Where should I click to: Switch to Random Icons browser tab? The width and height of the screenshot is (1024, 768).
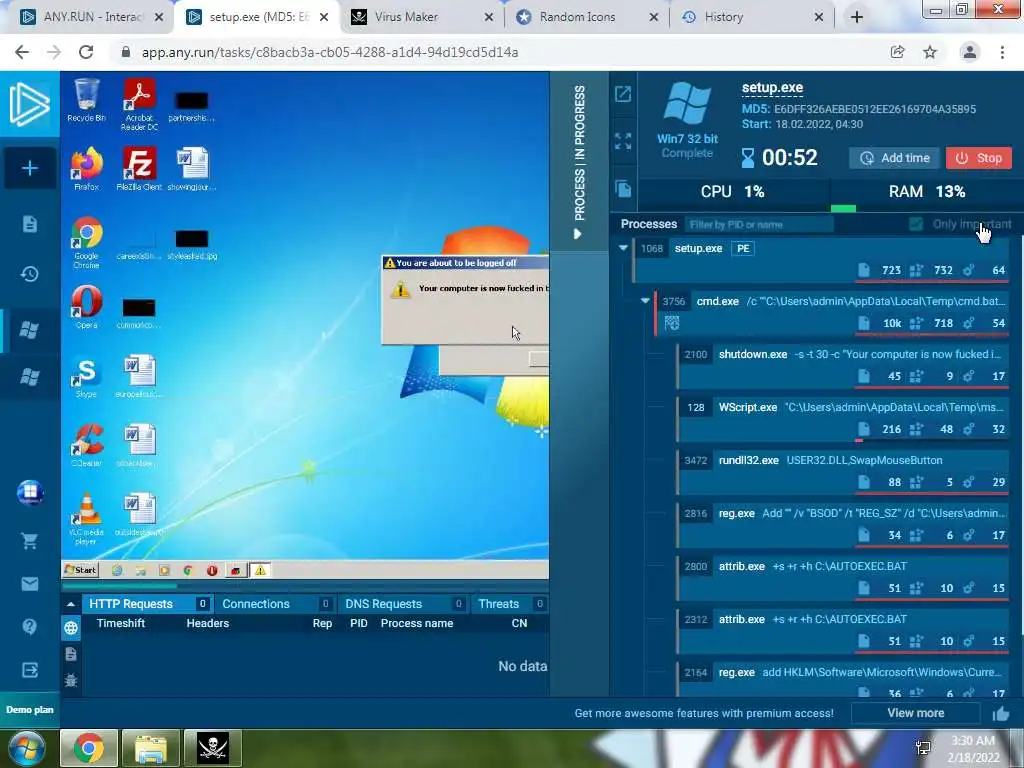[x=586, y=17]
